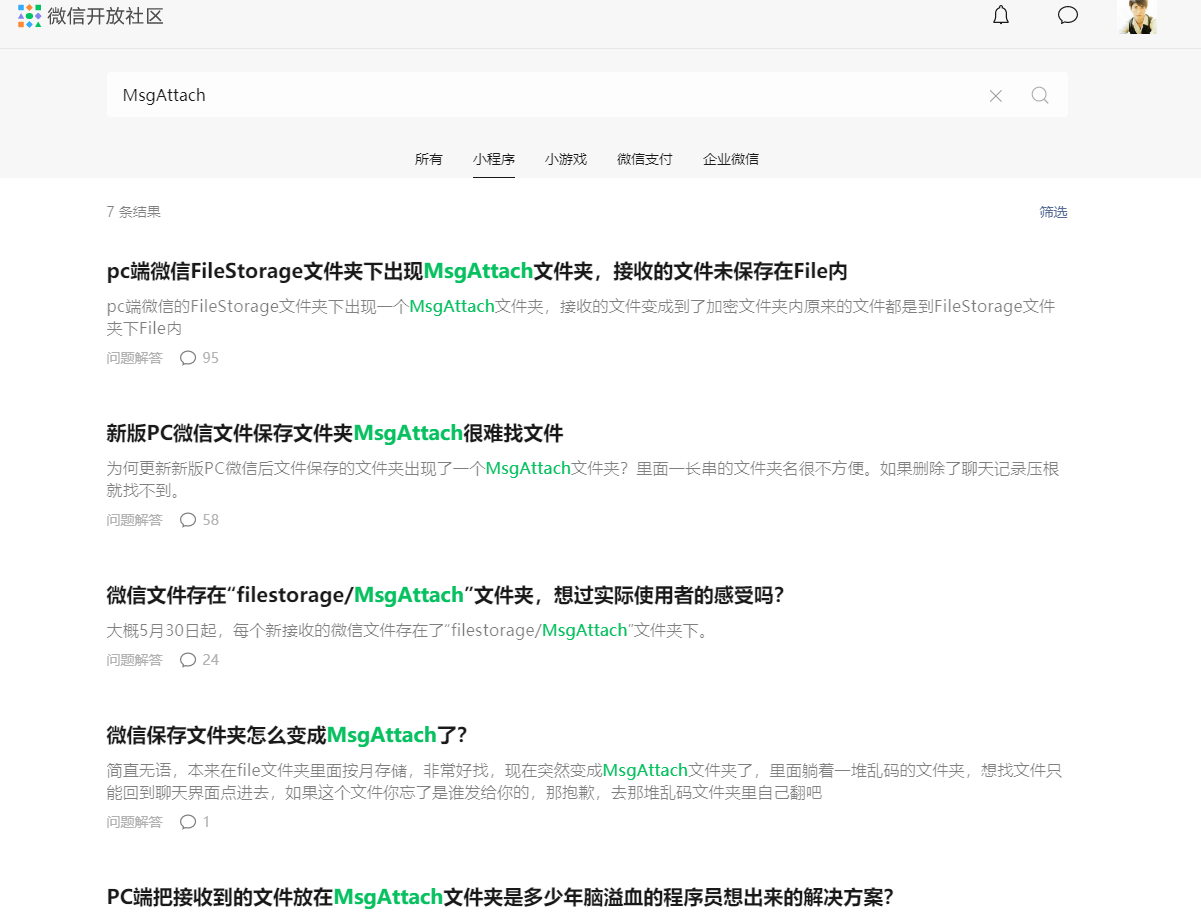Click the snippet starting 'pc端微信的FileStorage文件夹下出现一个'
This screenshot has height=916, width=1201.
coord(581,317)
